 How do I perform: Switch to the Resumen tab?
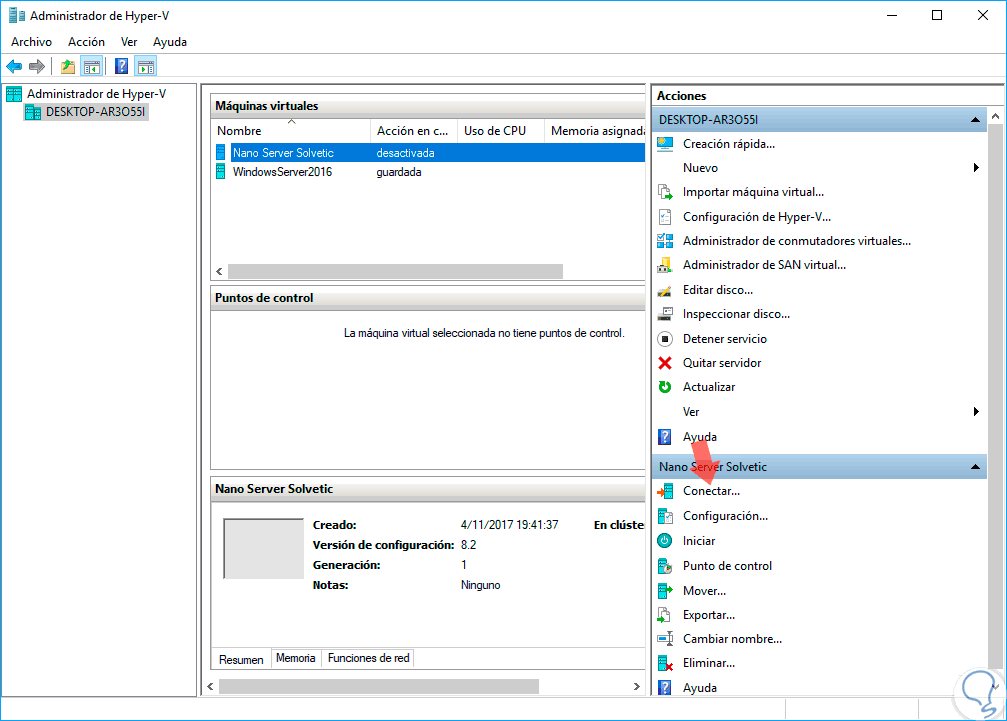point(241,659)
